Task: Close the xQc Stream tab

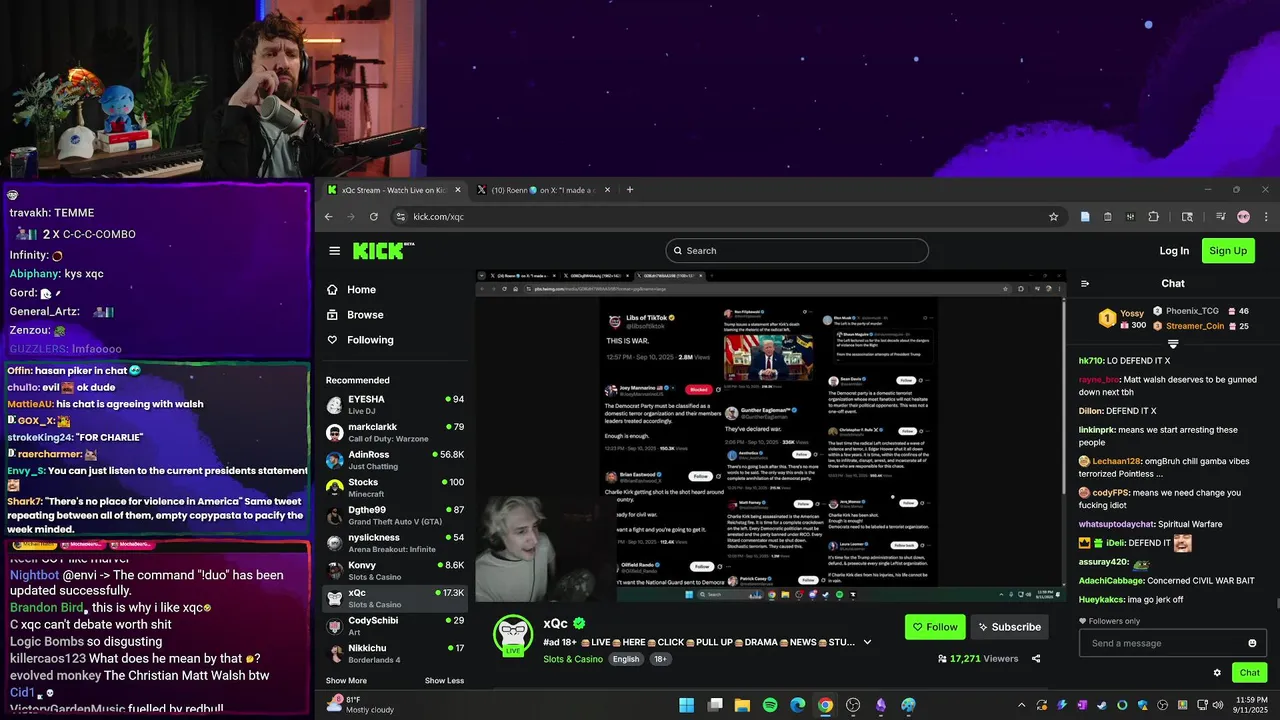Action: 458,190
